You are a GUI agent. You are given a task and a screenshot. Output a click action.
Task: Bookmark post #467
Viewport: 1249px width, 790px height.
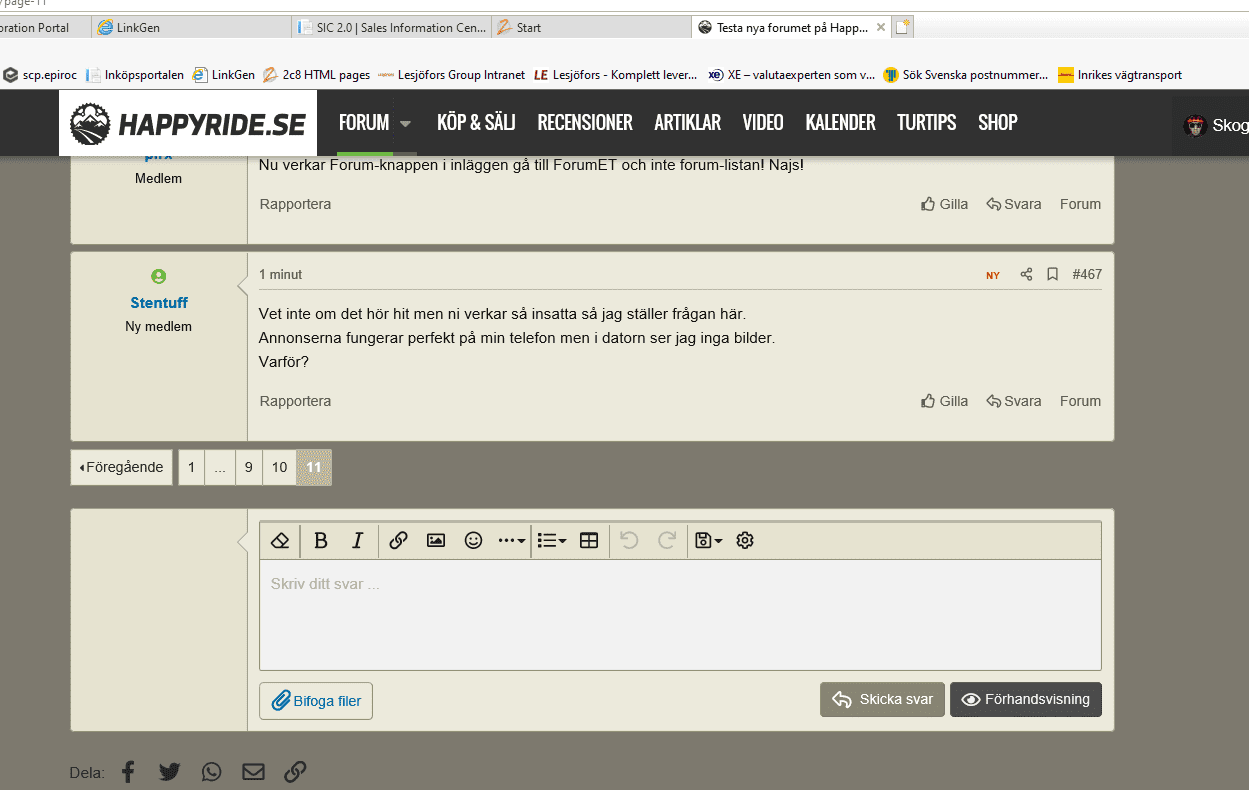click(x=1052, y=274)
